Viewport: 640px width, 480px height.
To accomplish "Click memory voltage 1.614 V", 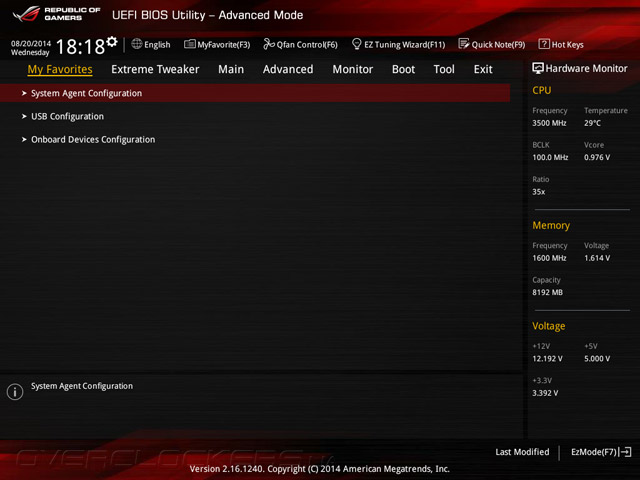I will [597, 258].
